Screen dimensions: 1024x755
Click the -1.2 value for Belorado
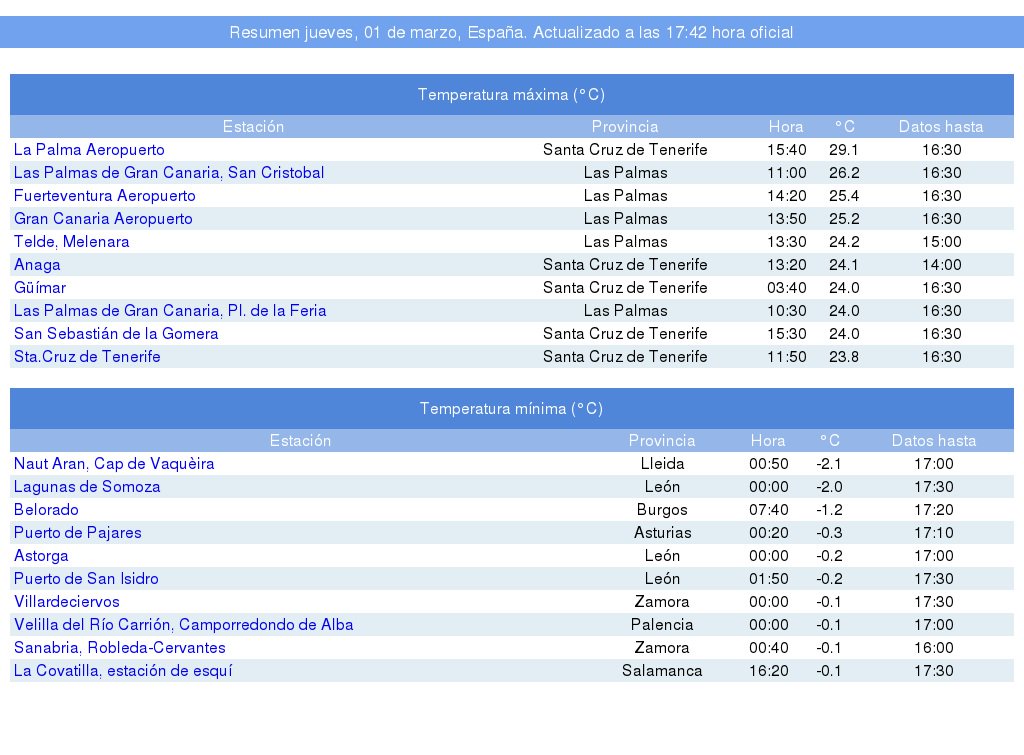coord(829,509)
